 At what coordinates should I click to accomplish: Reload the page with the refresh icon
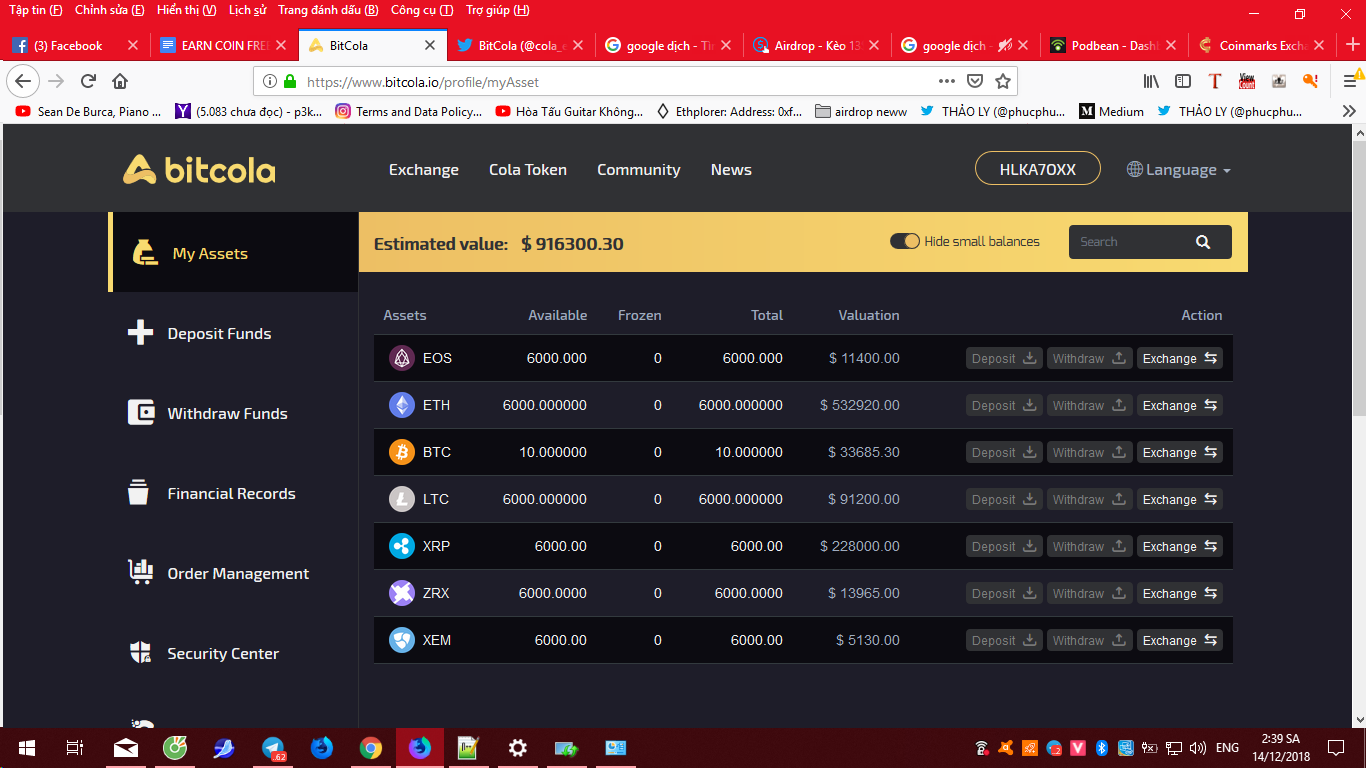[x=88, y=81]
